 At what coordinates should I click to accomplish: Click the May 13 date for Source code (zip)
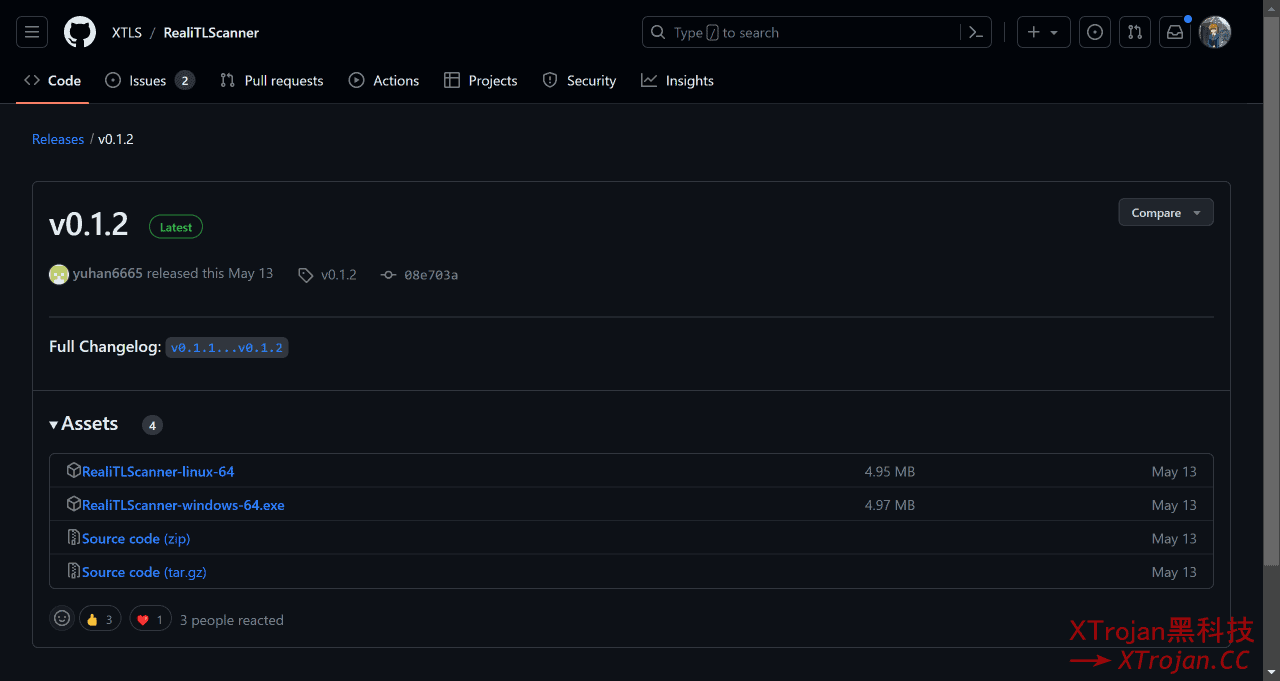tap(1174, 538)
